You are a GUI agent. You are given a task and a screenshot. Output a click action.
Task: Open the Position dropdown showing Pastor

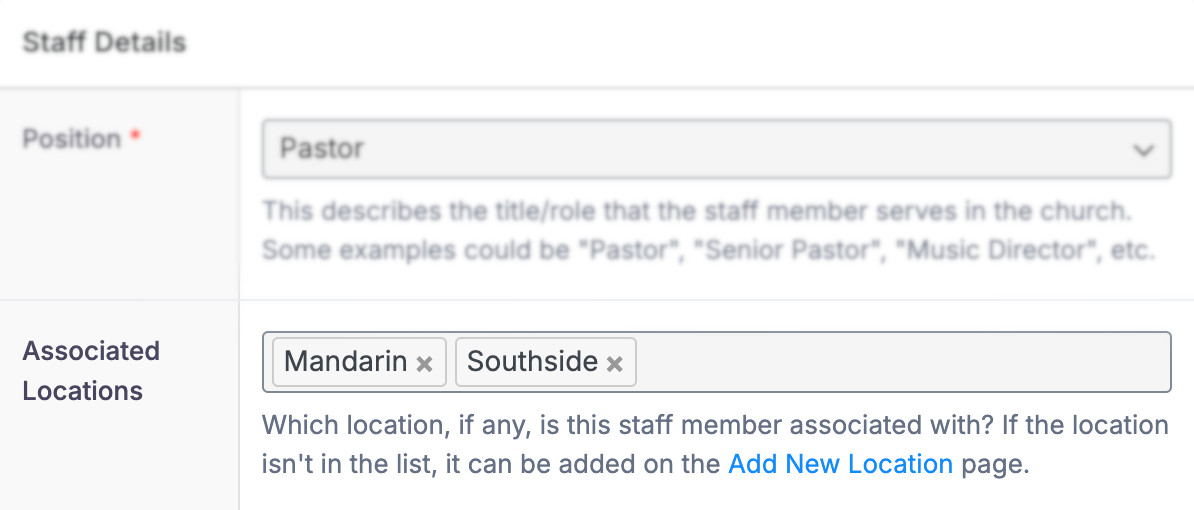point(700,150)
